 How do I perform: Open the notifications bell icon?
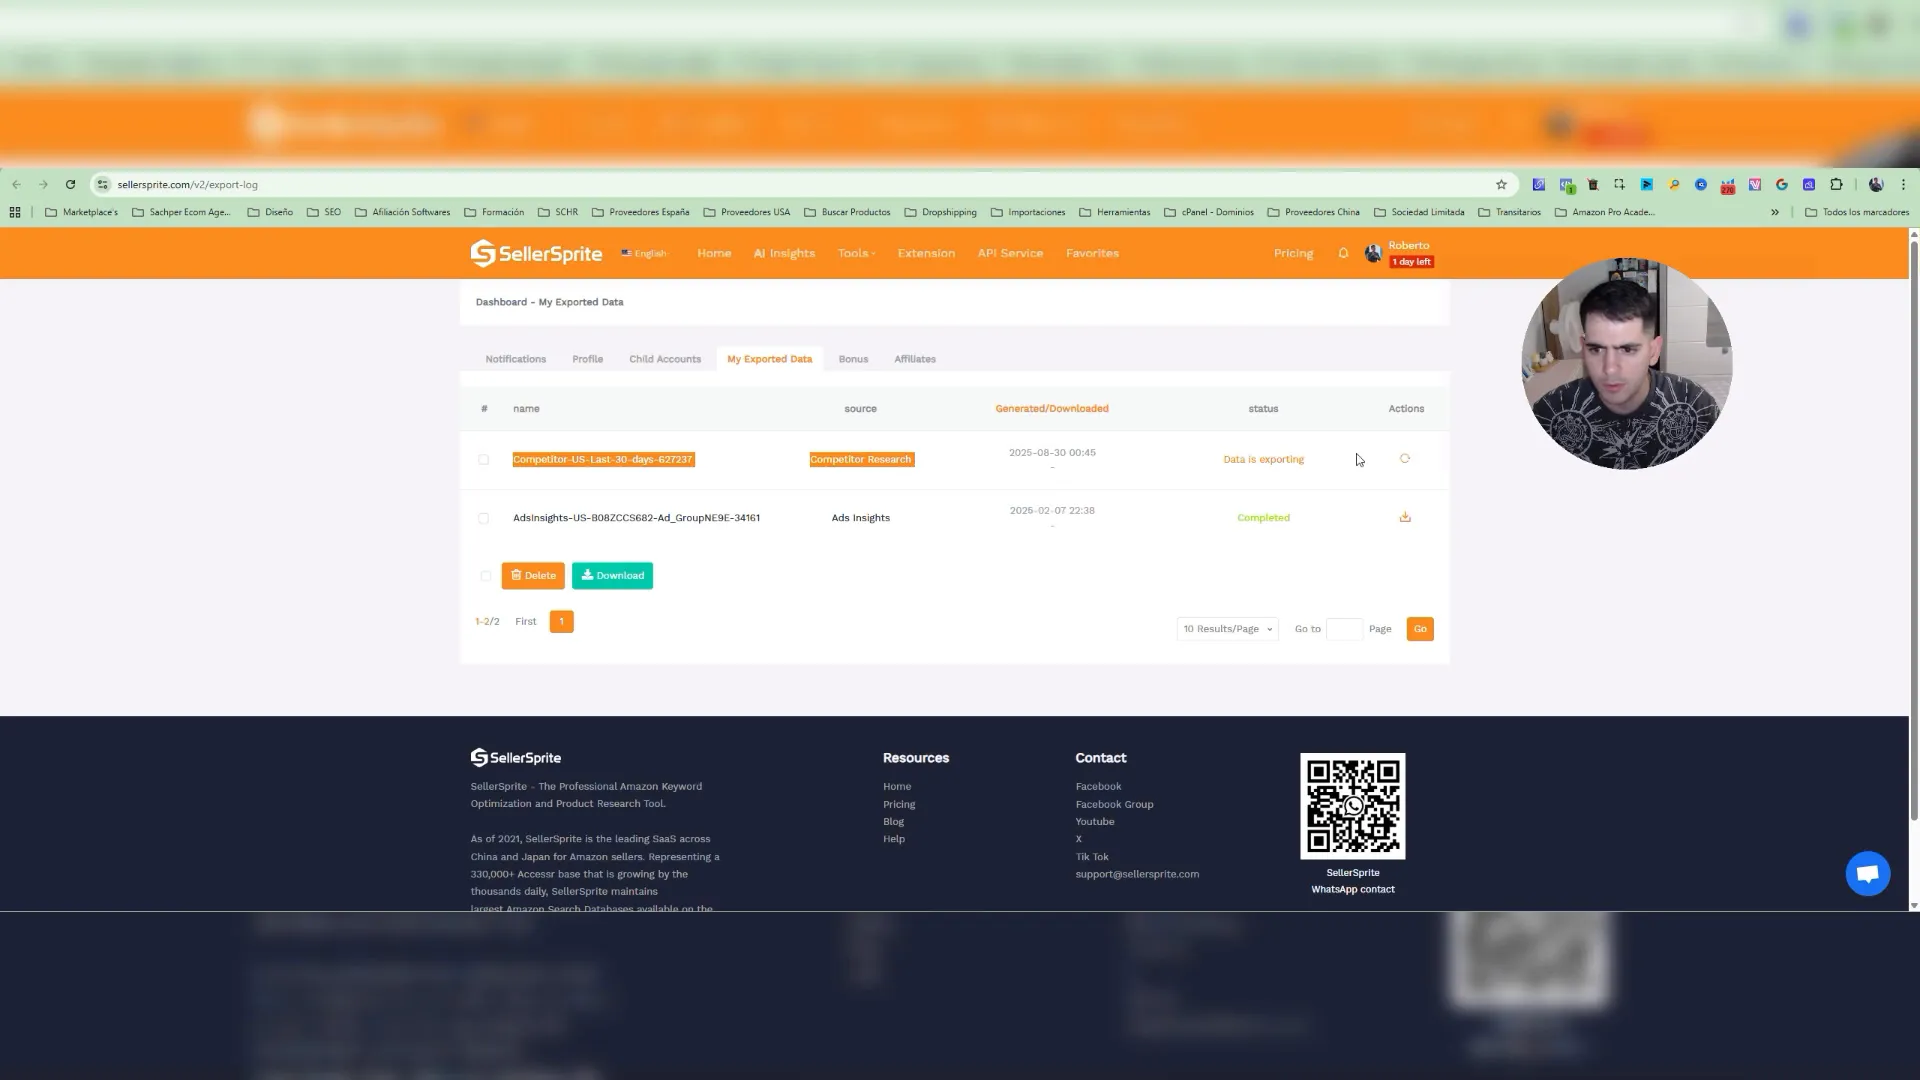tap(1343, 254)
